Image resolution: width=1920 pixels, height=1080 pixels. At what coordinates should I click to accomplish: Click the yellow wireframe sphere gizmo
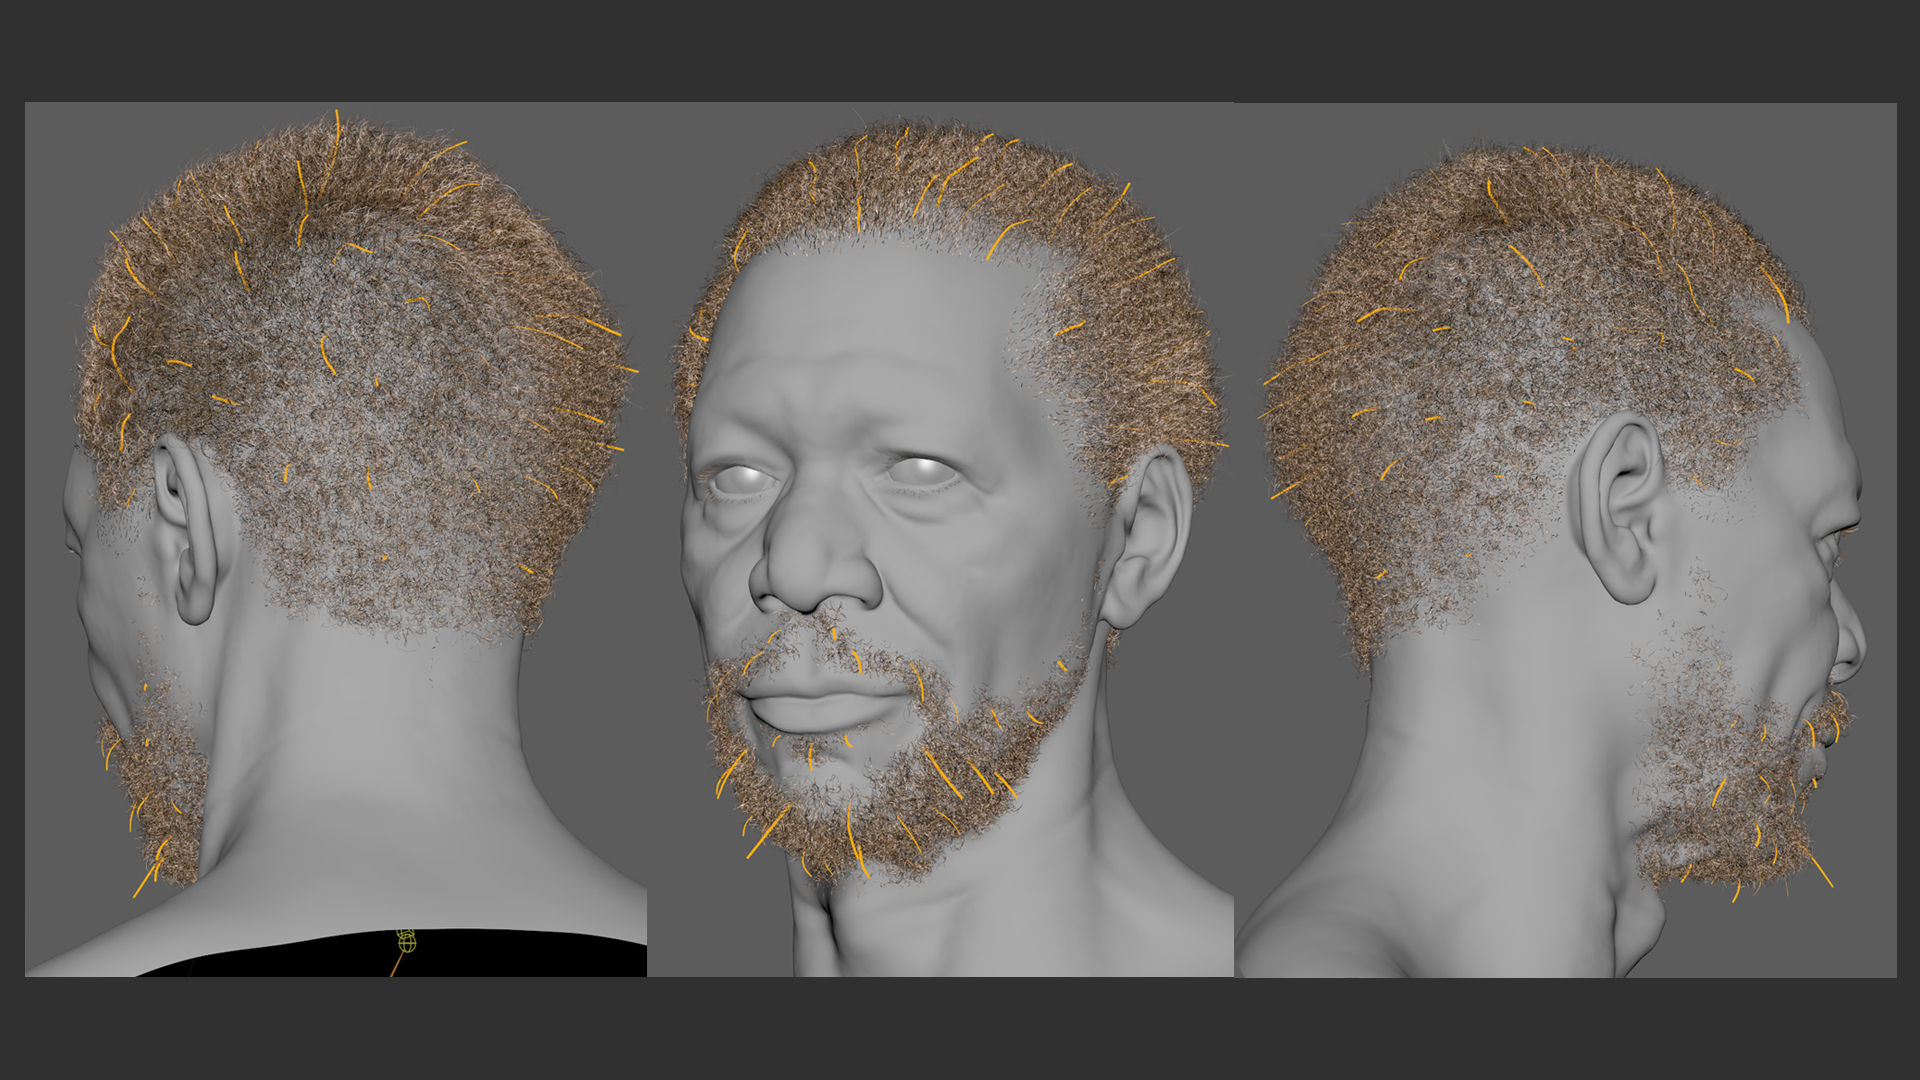coord(406,941)
